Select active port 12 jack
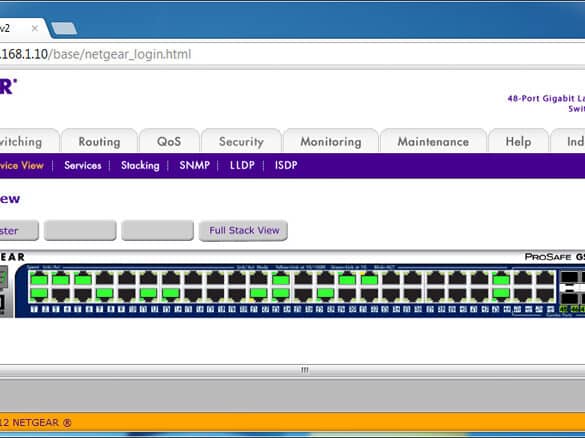The image size is (585, 438). (x=149, y=294)
